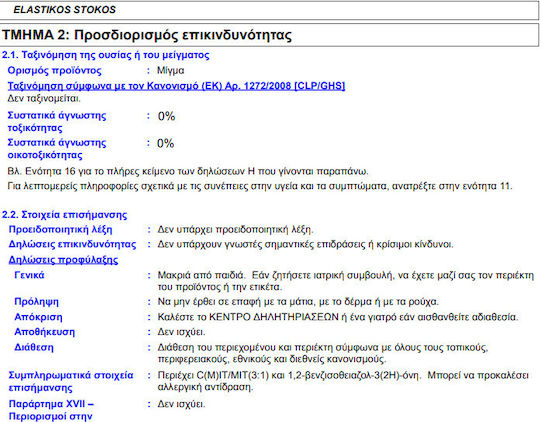The width and height of the screenshot is (540, 422).
Task: Click Συστατικά άγνωστης τοξικότητας label
Action: [x=57, y=122]
